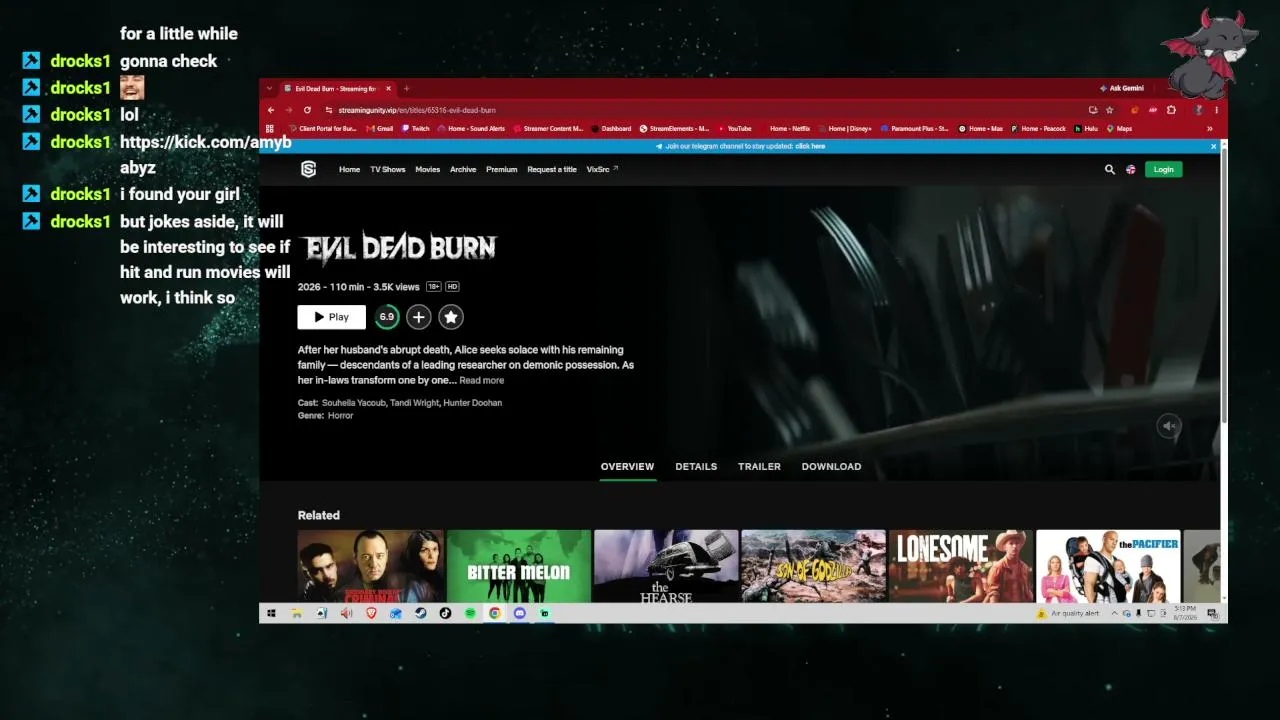Play Evil Dead Burn
Screen dimensions: 1280x720
click(x=332, y=317)
